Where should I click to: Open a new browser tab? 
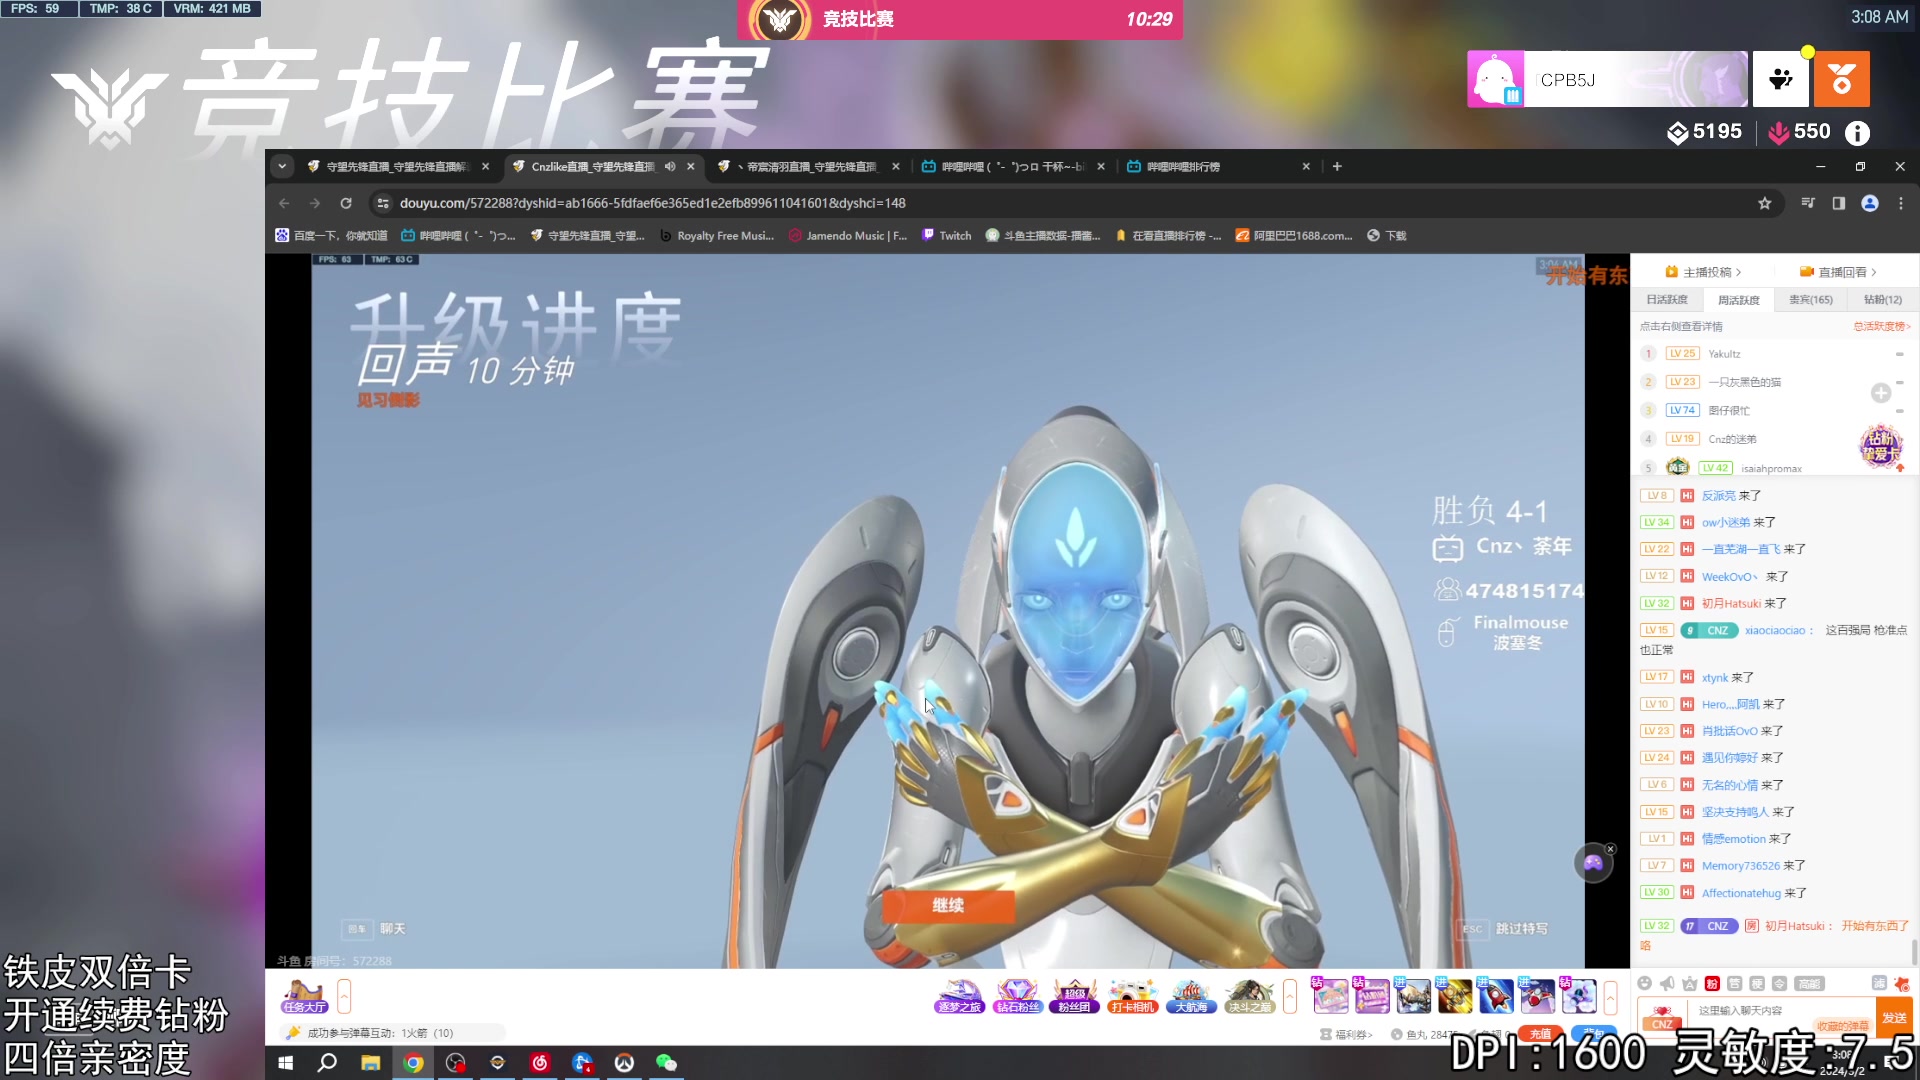[1337, 166]
